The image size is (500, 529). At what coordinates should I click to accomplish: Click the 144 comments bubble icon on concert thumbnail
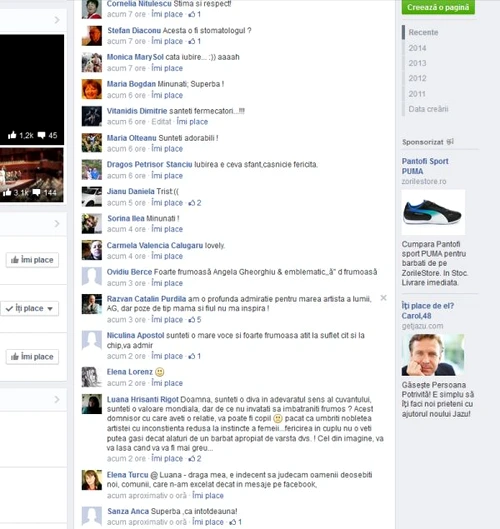pos(36,193)
